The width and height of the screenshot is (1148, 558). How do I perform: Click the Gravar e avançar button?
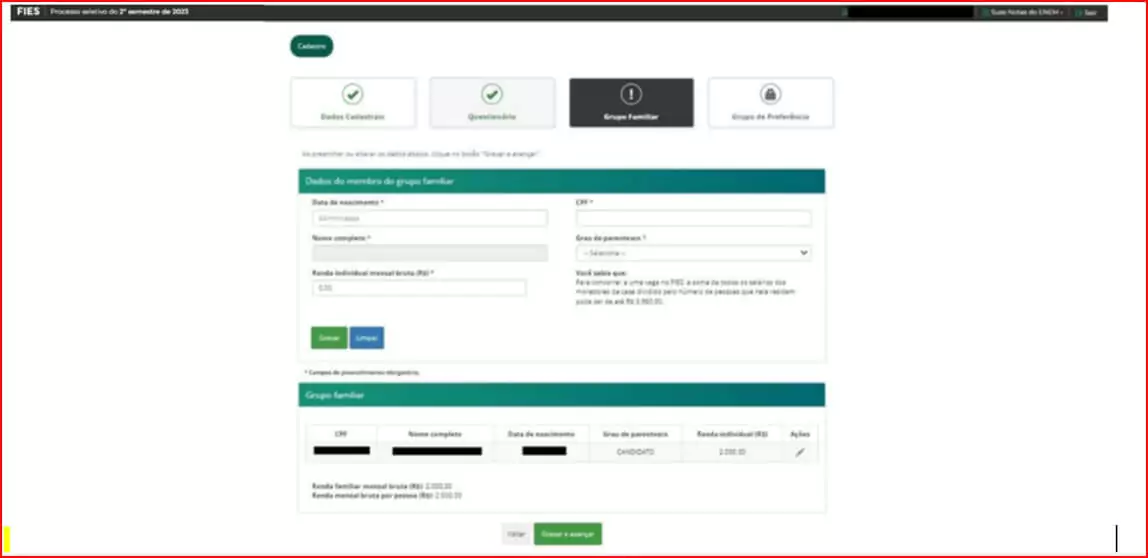567,535
